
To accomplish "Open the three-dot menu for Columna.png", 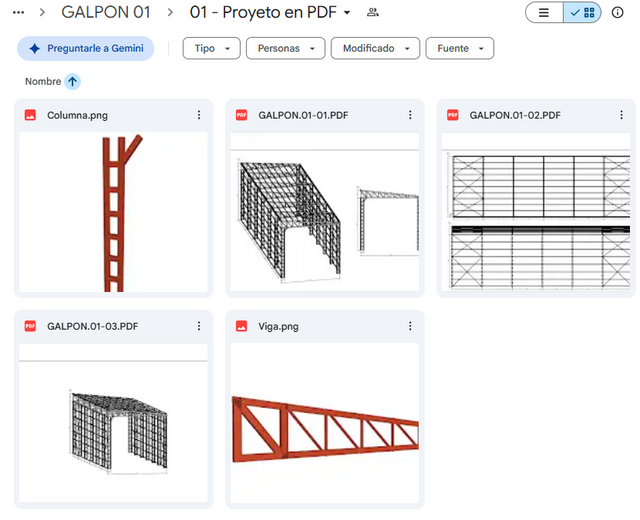I will tap(199, 115).
